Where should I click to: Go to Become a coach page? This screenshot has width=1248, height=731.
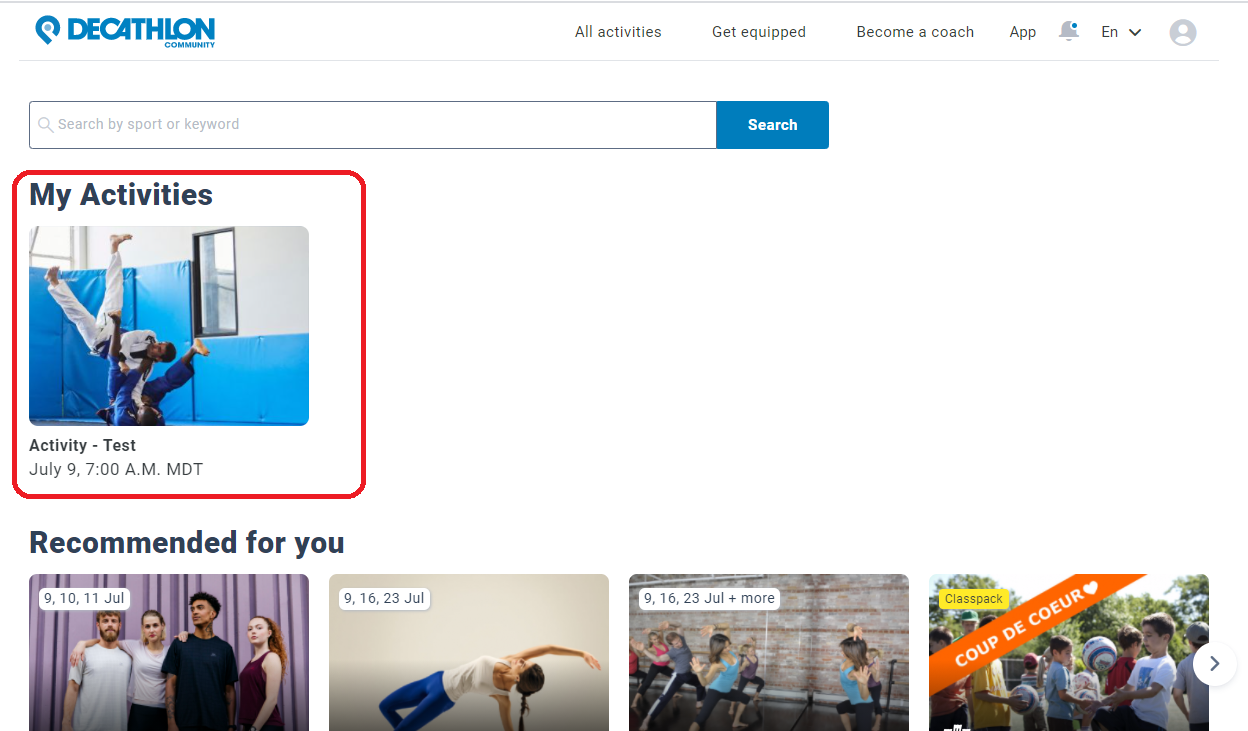(915, 32)
